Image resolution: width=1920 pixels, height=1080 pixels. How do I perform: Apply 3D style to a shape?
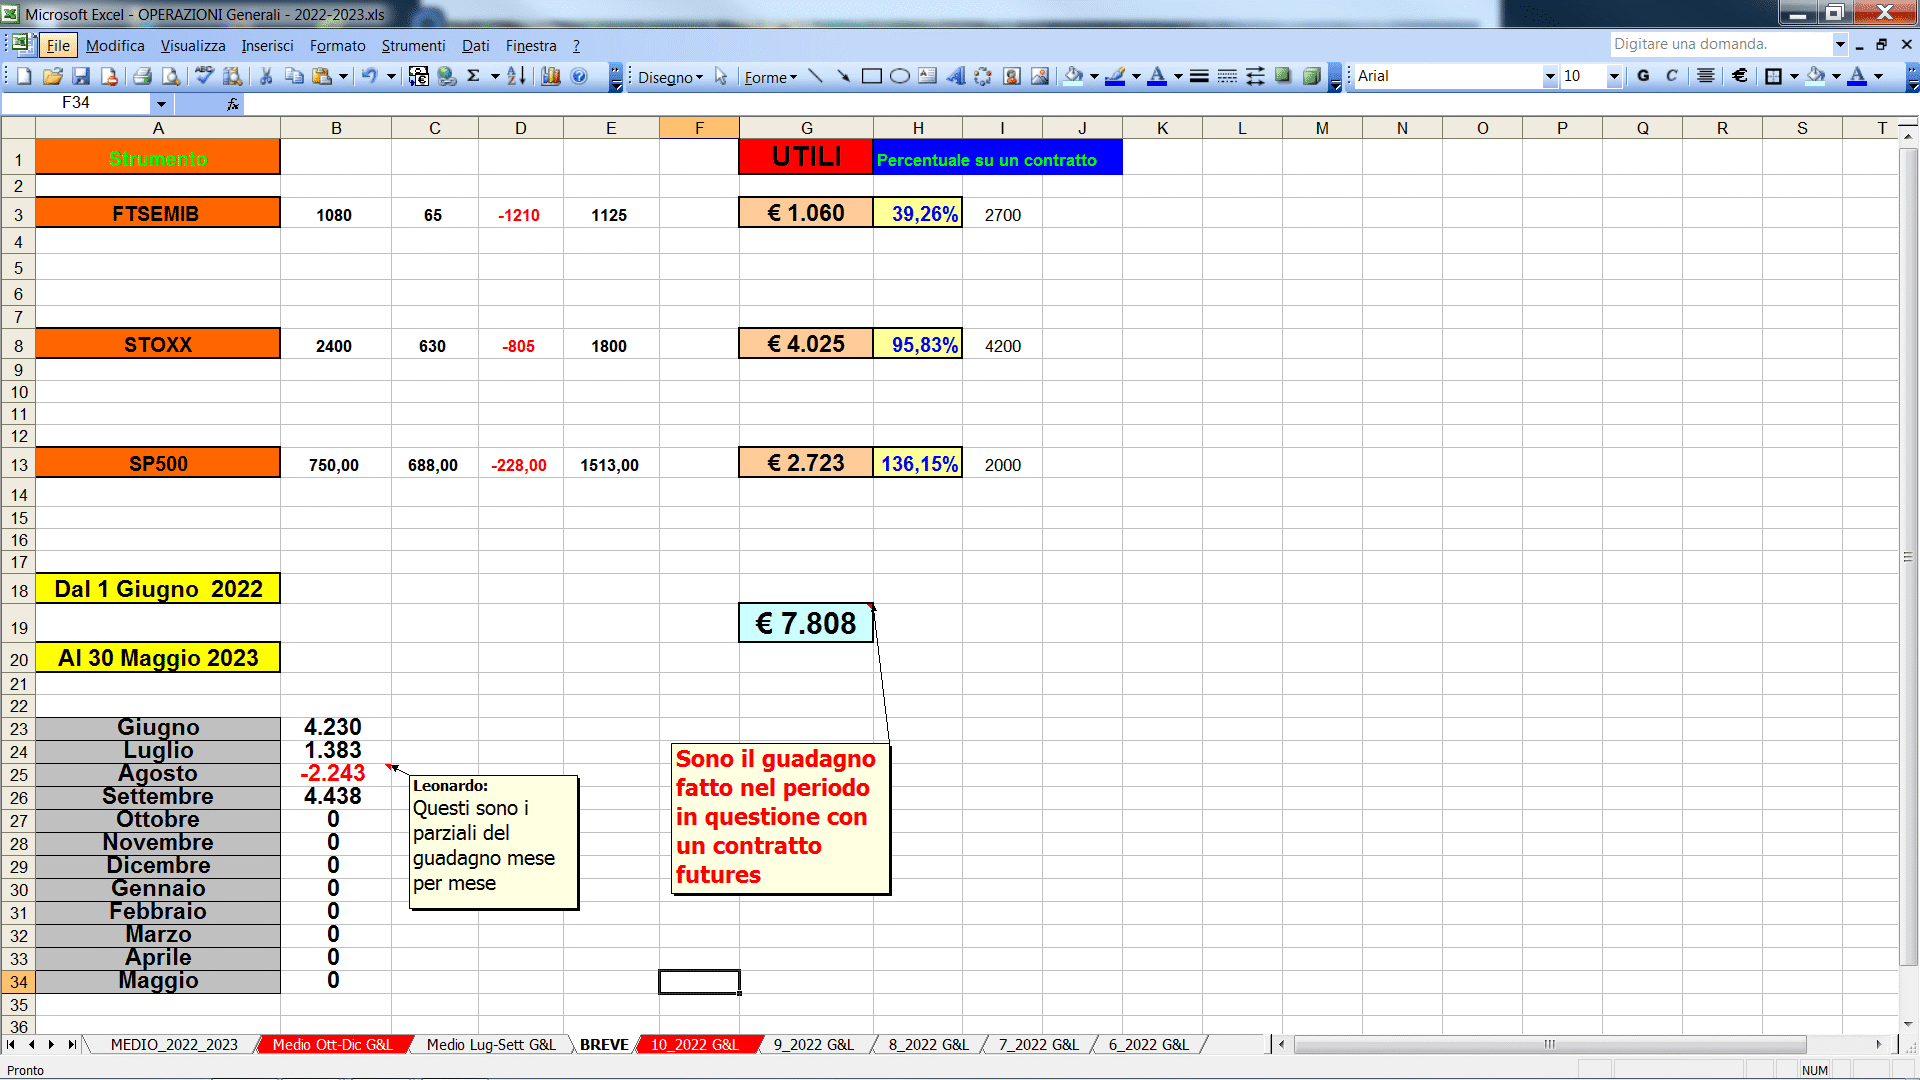pyautogui.click(x=1311, y=76)
